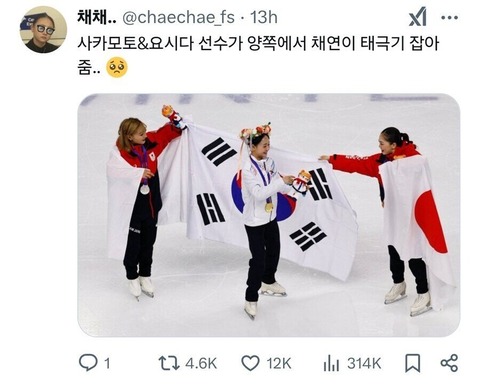The width and height of the screenshot is (480, 388).
Task: Click the display name 채채..
Action: click(x=97, y=17)
